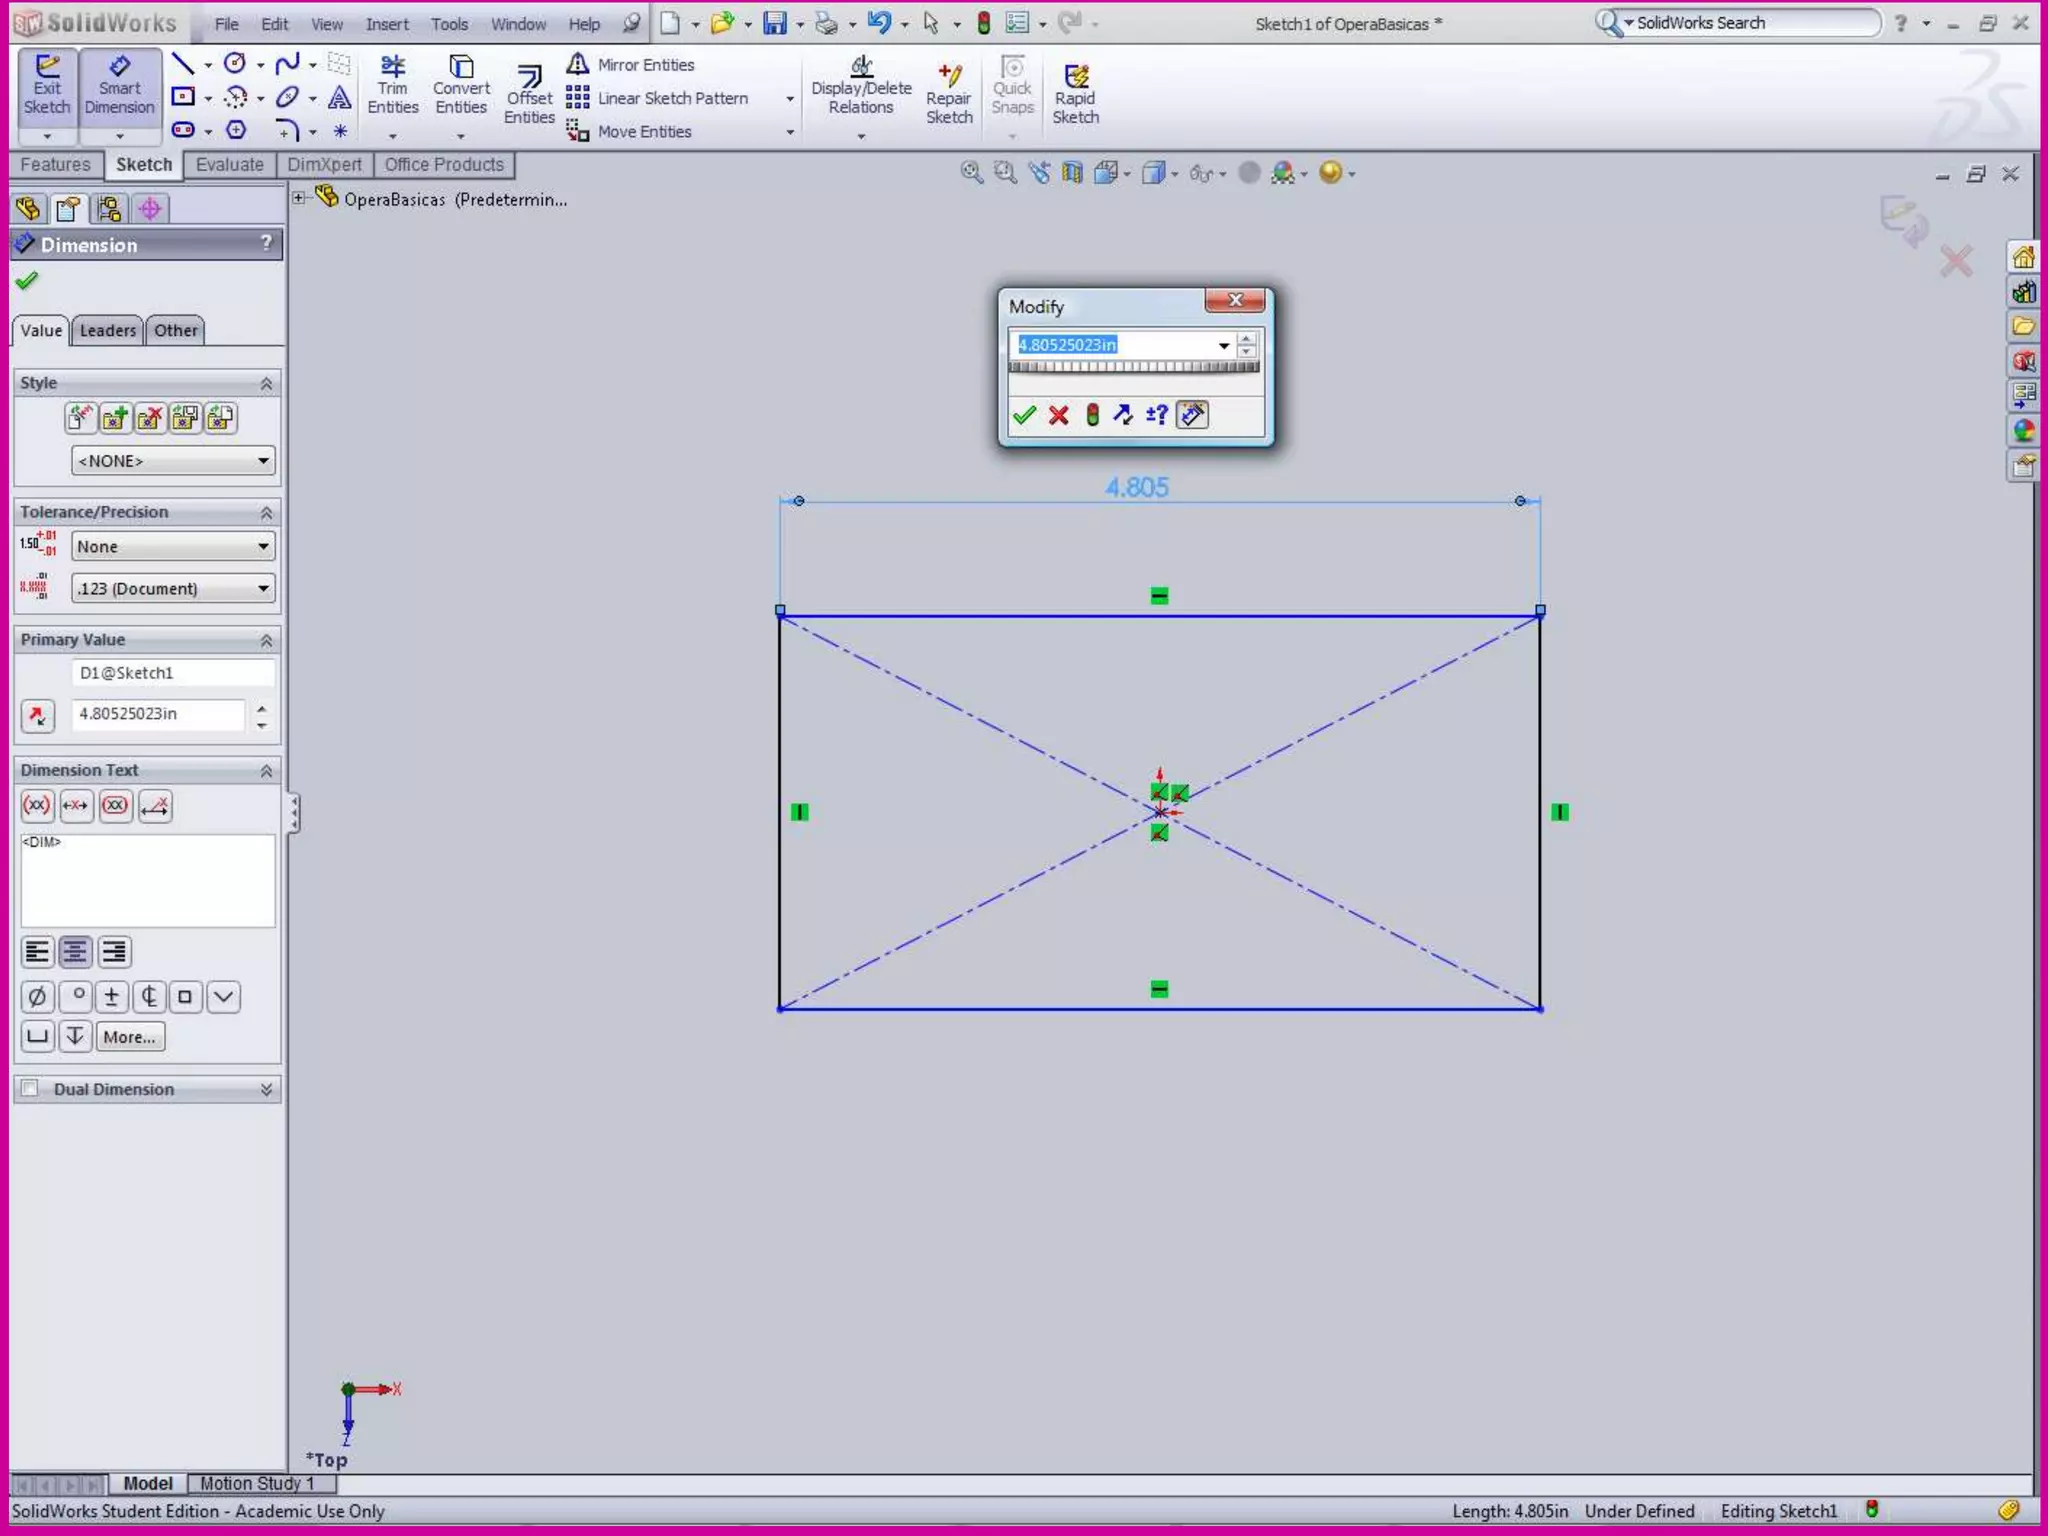Image resolution: width=2048 pixels, height=1536 pixels.
Task: Click the Exit Sketch icon
Action: (x=47, y=86)
